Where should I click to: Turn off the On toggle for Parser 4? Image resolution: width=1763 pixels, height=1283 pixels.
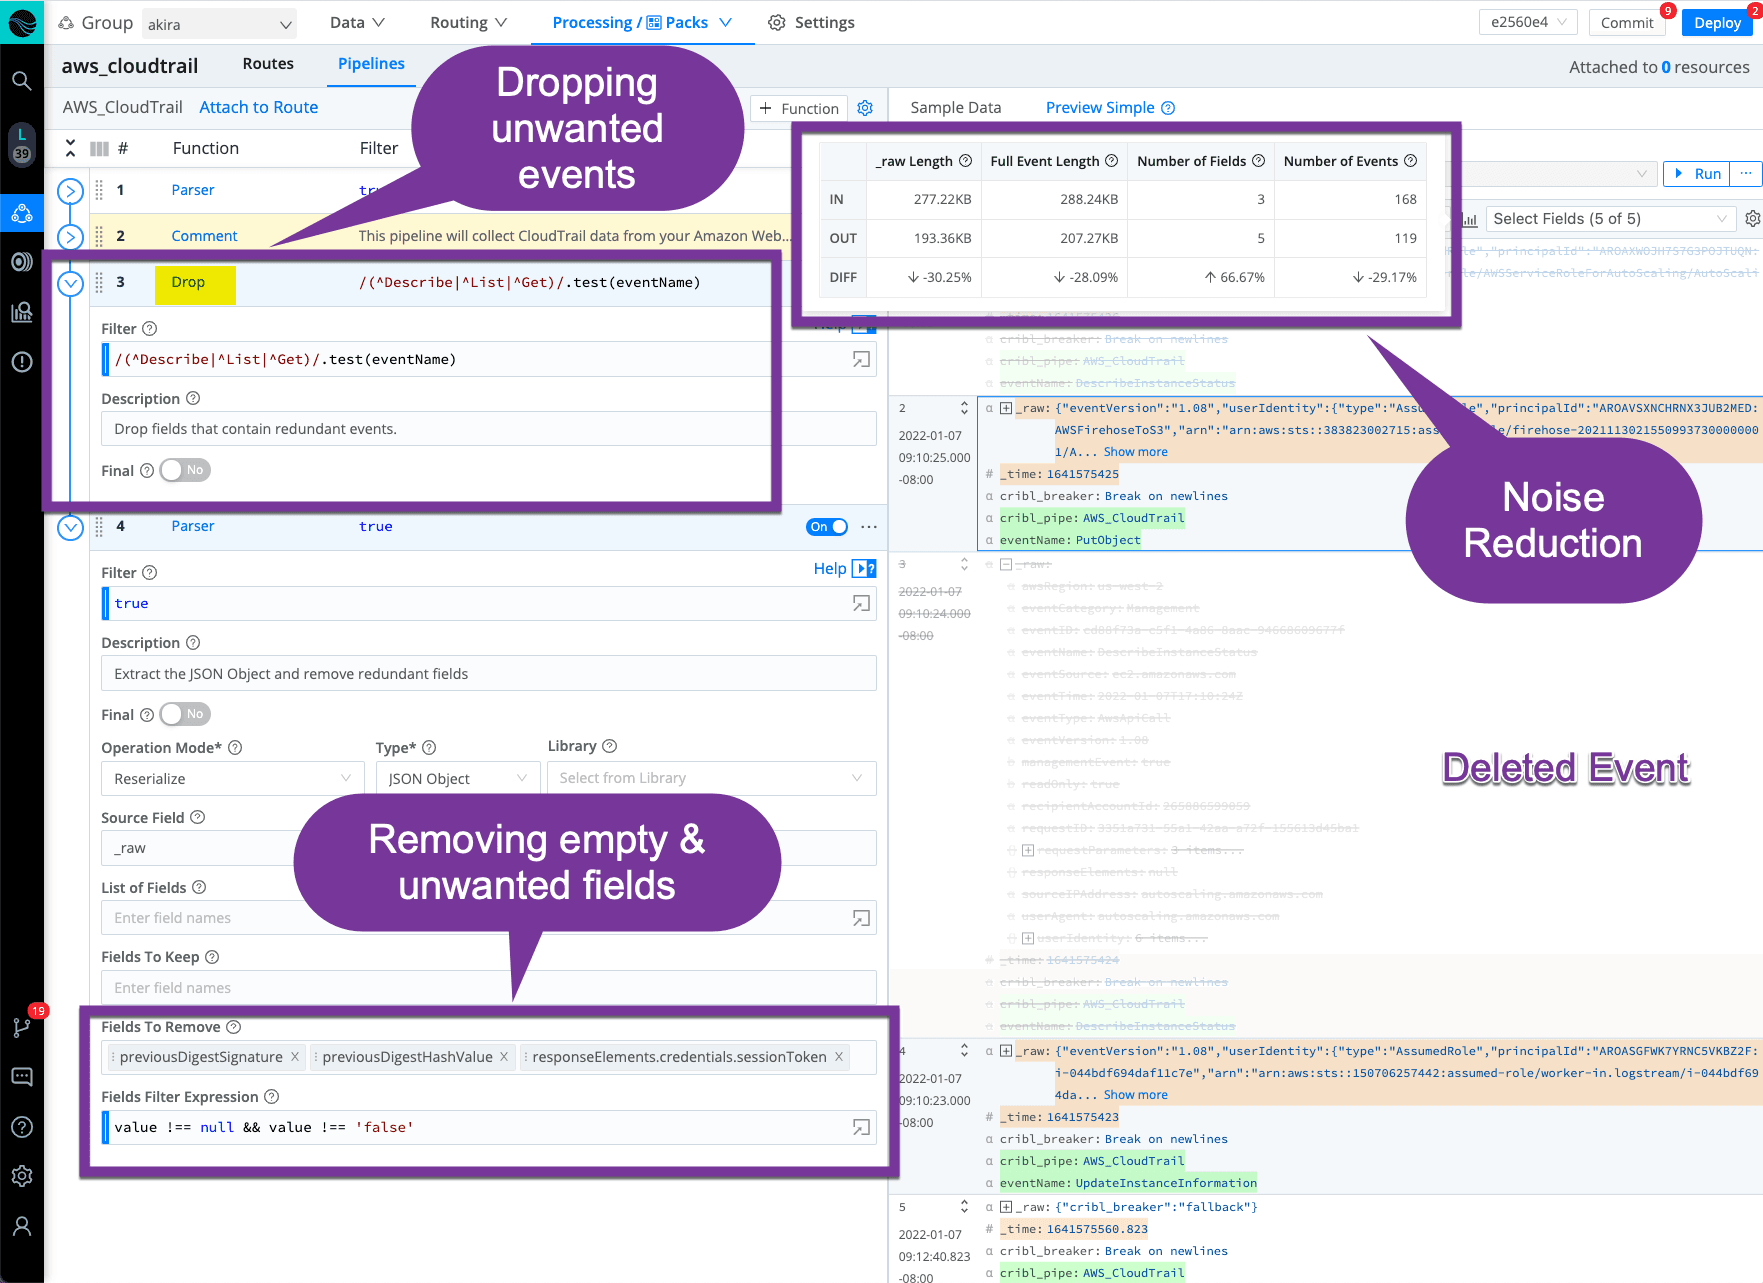tap(827, 527)
